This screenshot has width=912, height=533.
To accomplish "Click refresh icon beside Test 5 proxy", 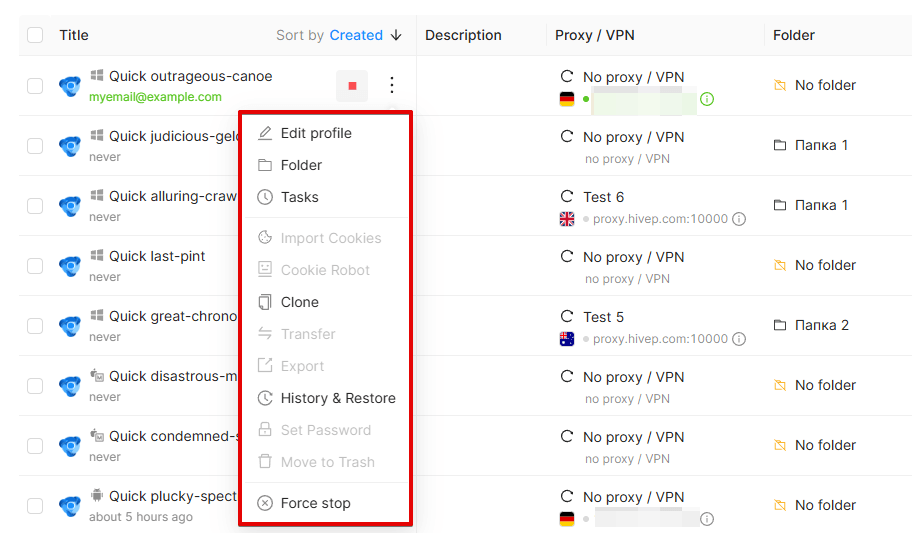I will 567,317.
